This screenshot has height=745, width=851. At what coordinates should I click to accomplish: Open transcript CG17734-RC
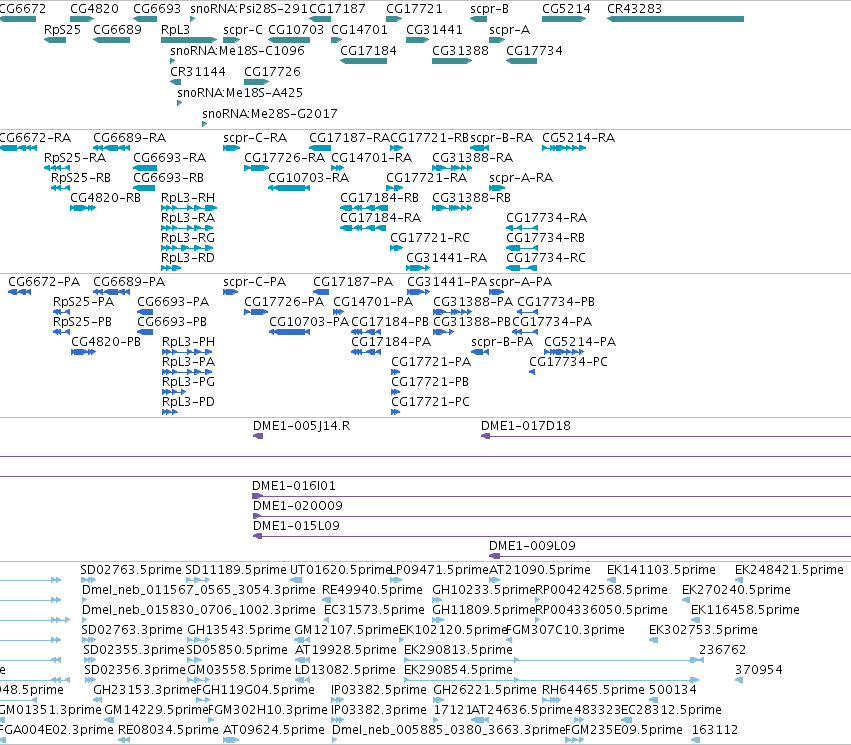coord(546,258)
